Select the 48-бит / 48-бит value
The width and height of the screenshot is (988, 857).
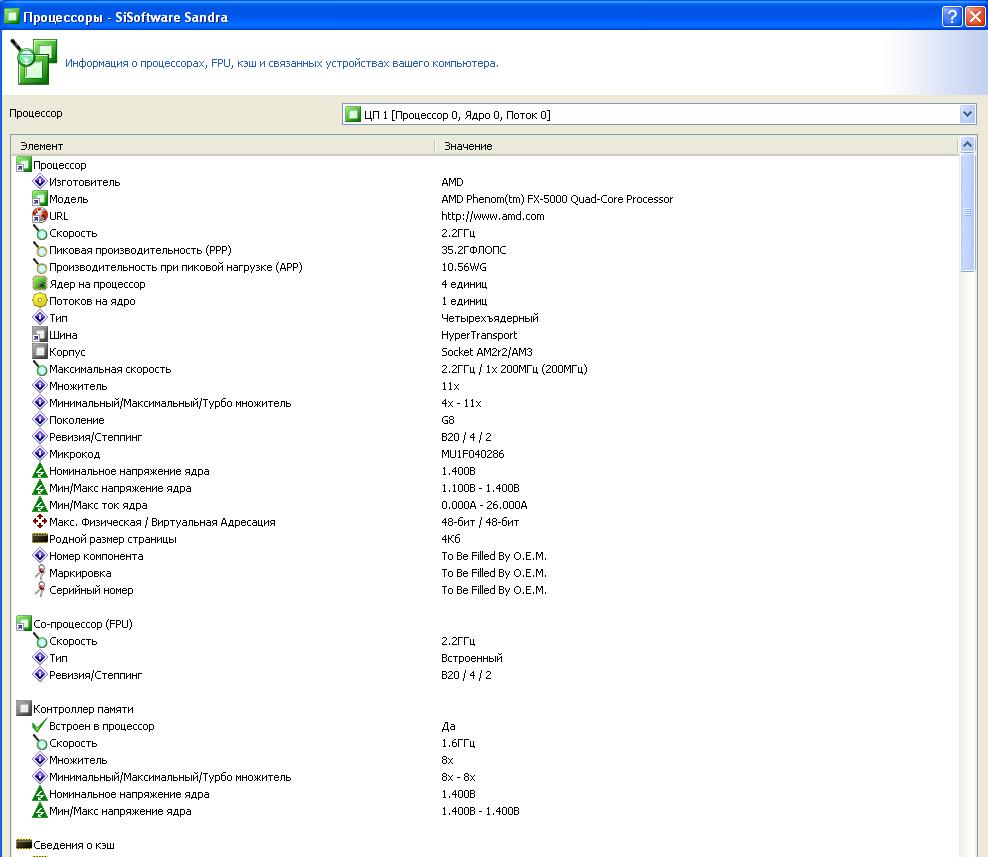[480, 522]
